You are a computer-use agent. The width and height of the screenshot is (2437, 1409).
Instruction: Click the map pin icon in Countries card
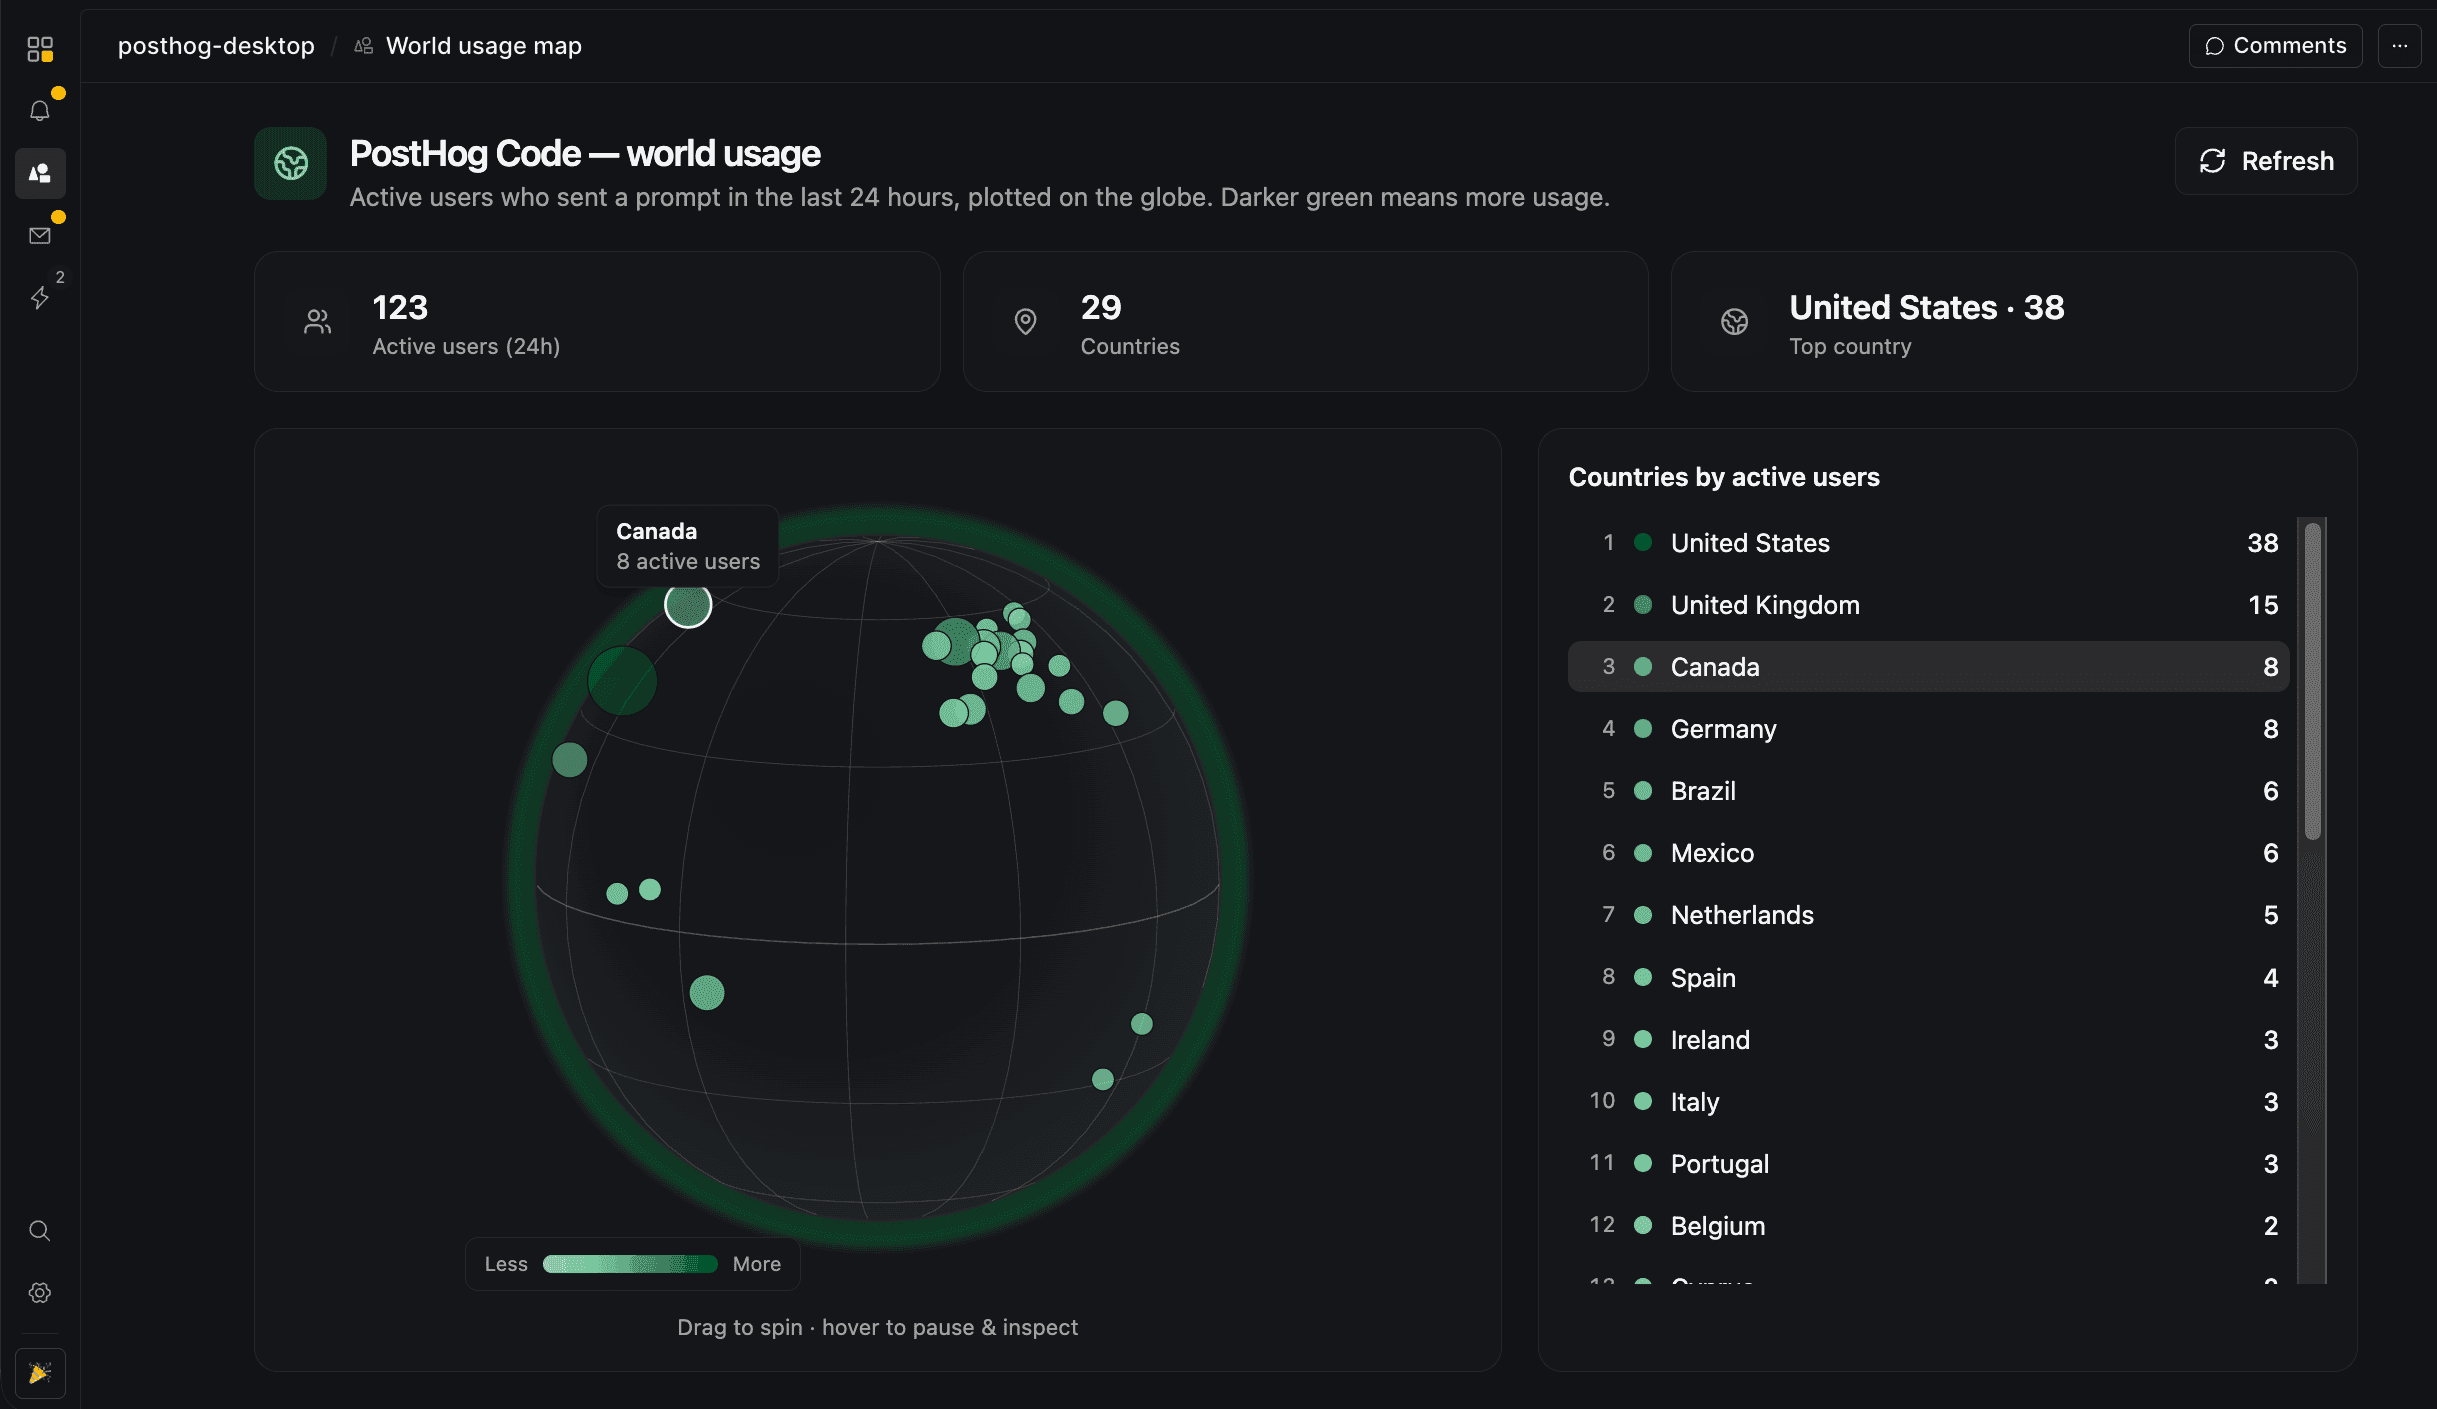pos(1025,322)
